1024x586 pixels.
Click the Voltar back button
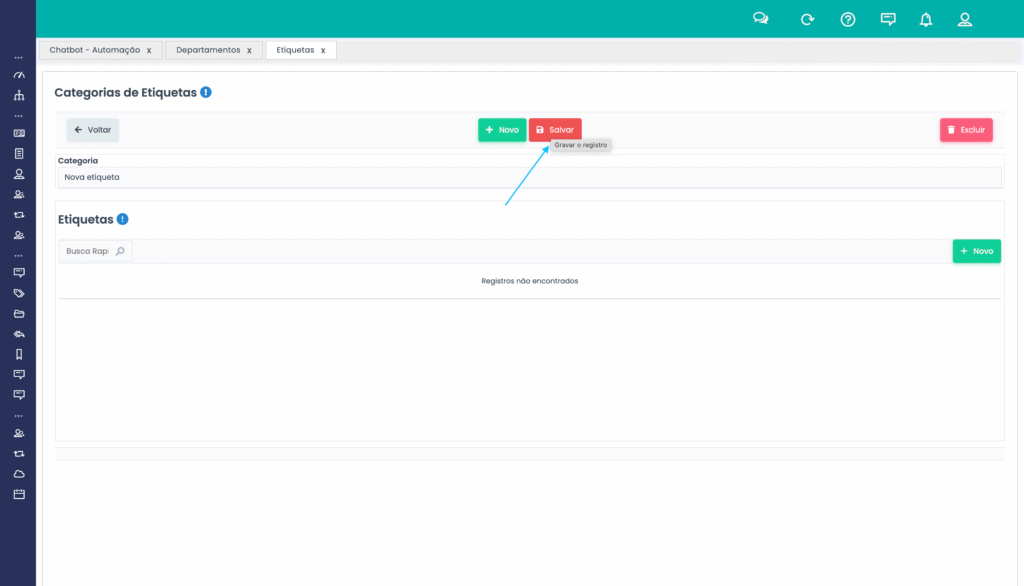point(93,130)
